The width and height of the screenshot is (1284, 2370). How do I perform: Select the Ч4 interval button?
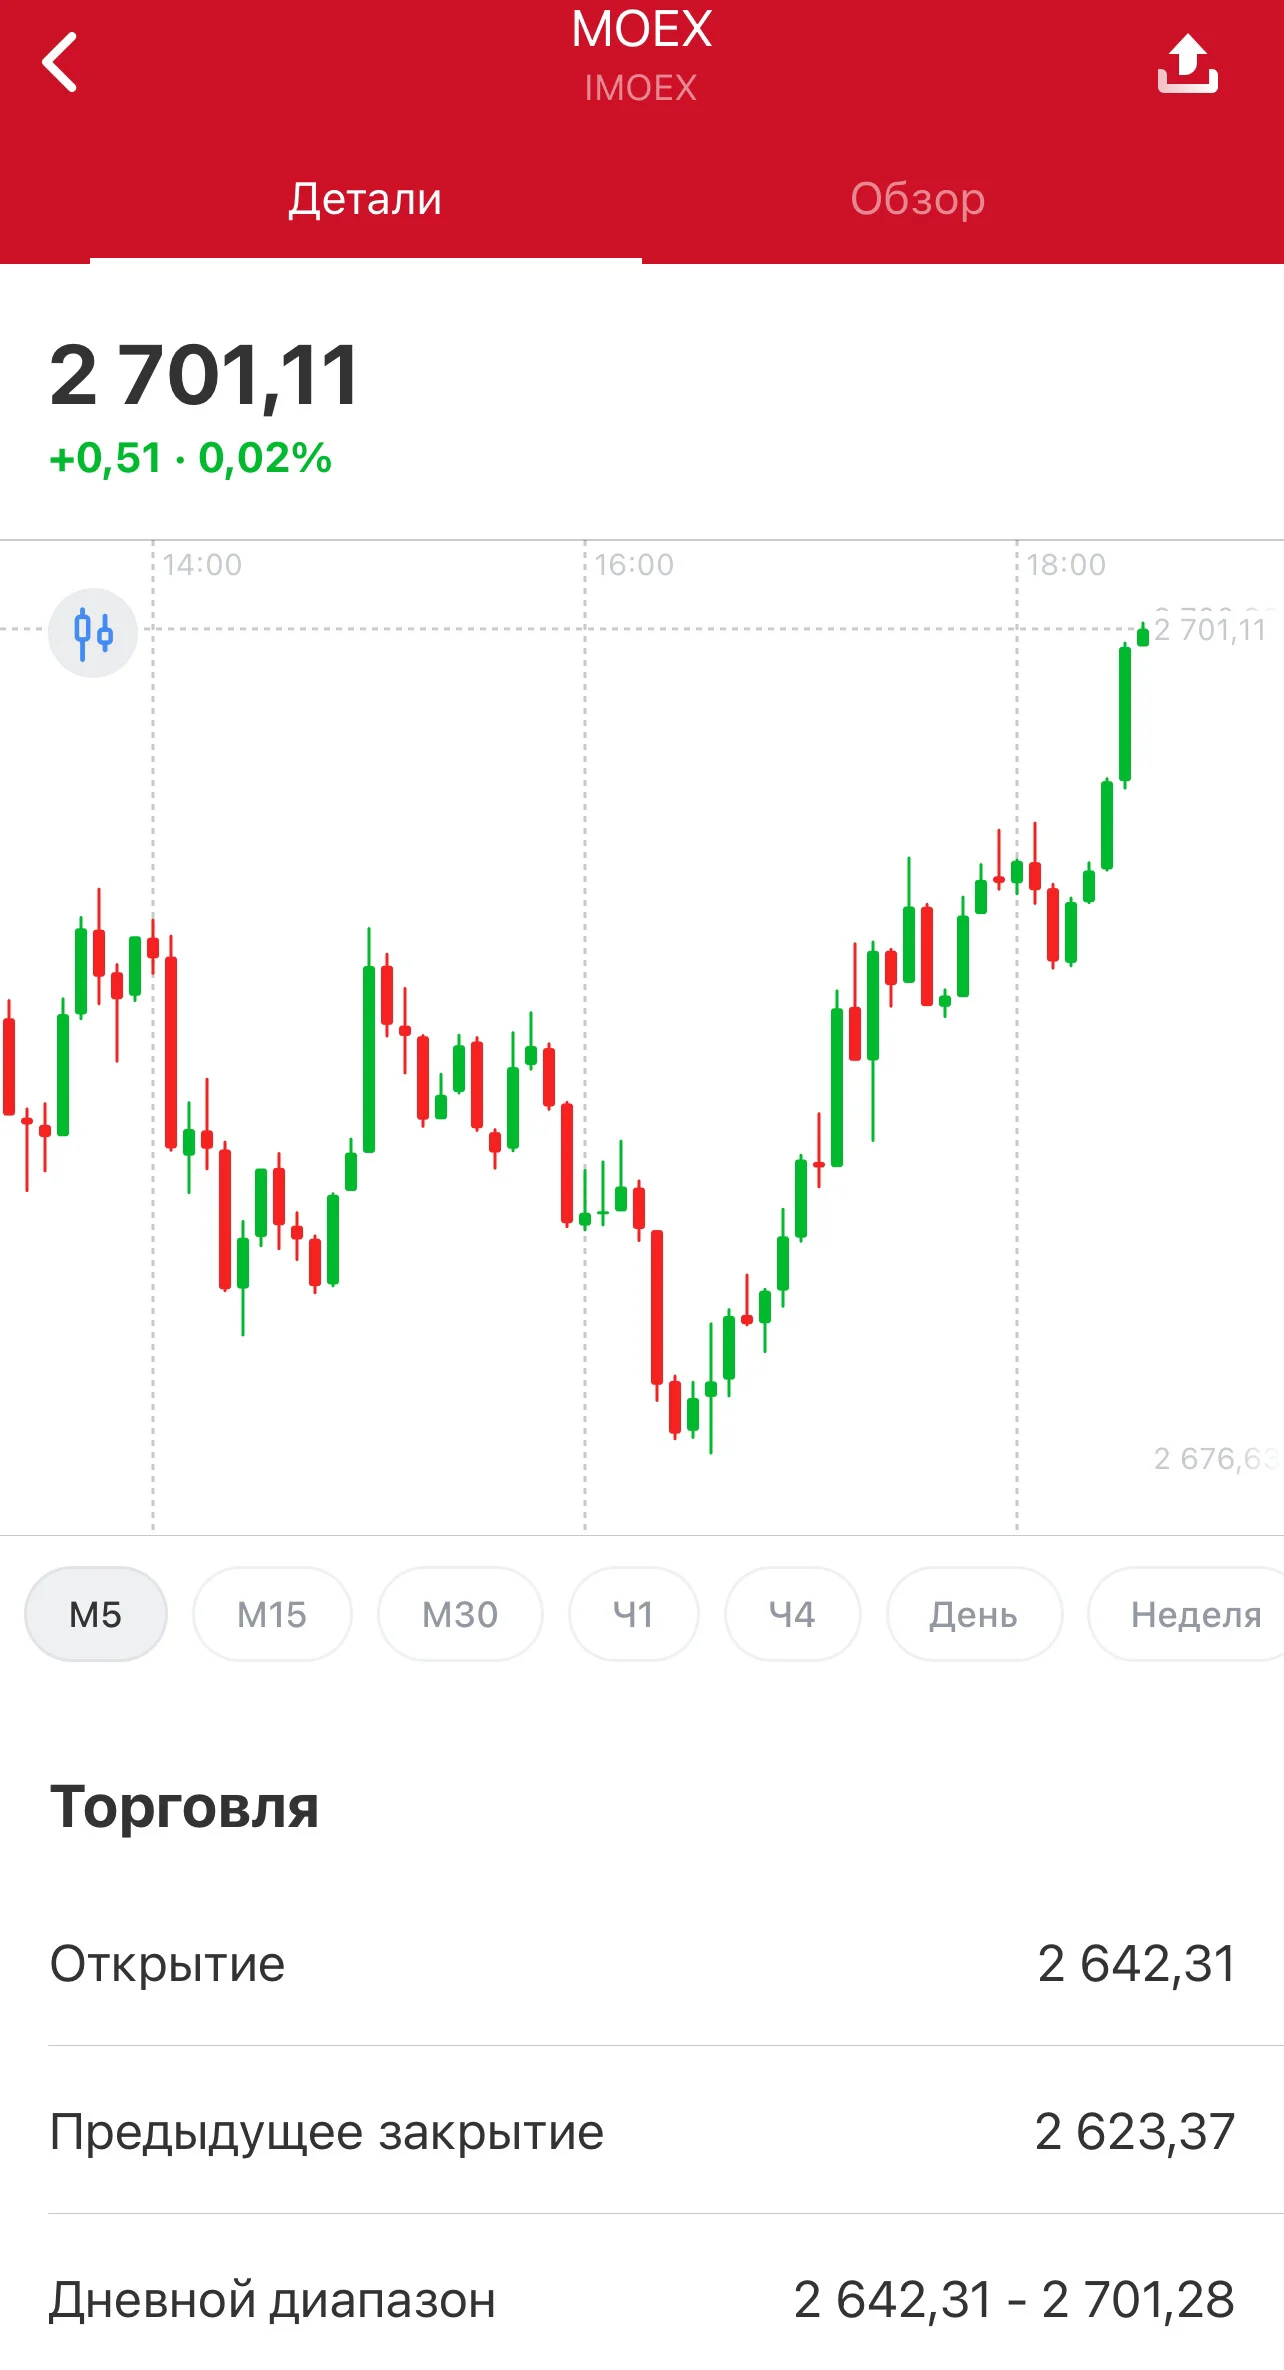[x=792, y=1614]
